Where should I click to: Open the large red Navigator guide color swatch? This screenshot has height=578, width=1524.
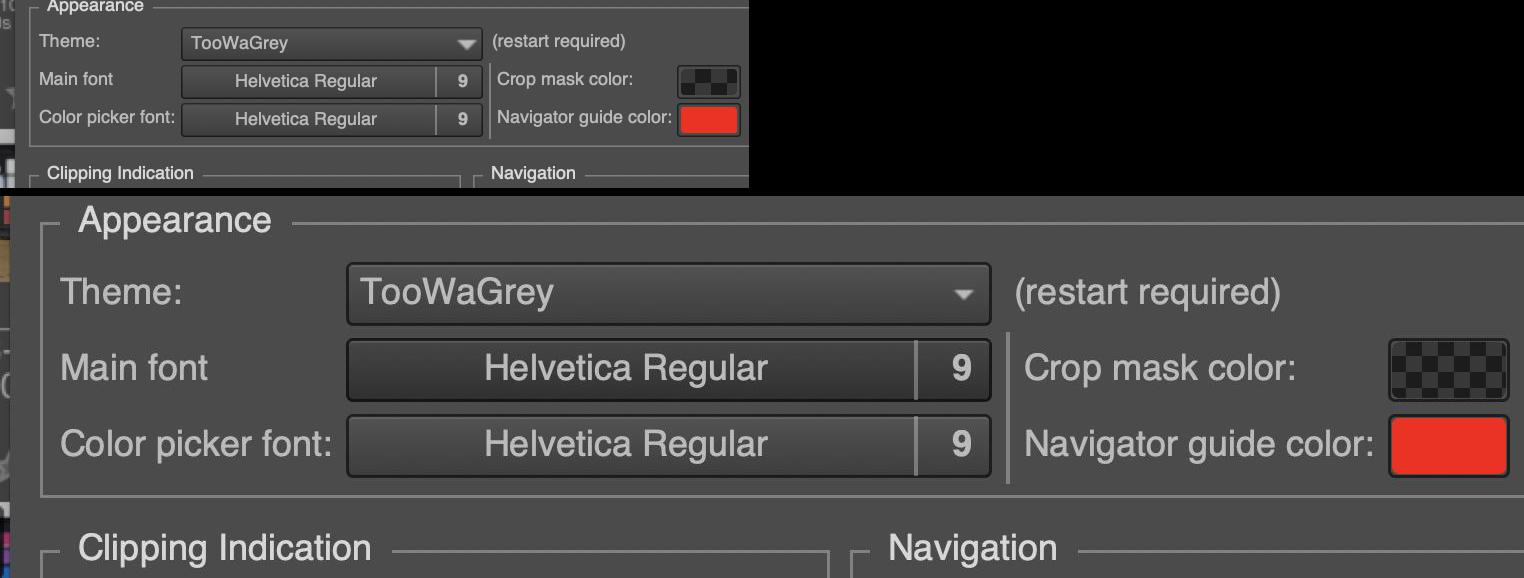pyautogui.click(x=1448, y=445)
